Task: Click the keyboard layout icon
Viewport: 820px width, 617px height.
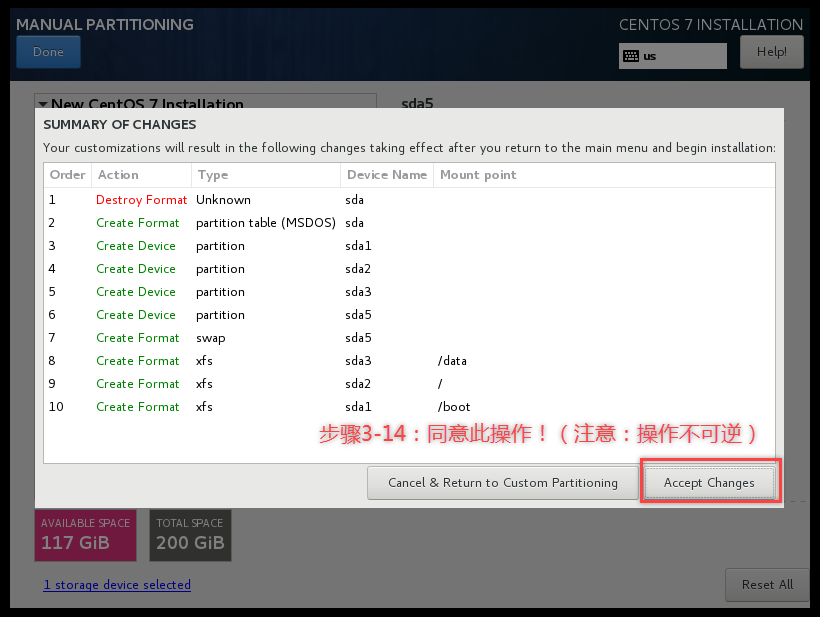Action: click(631, 56)
